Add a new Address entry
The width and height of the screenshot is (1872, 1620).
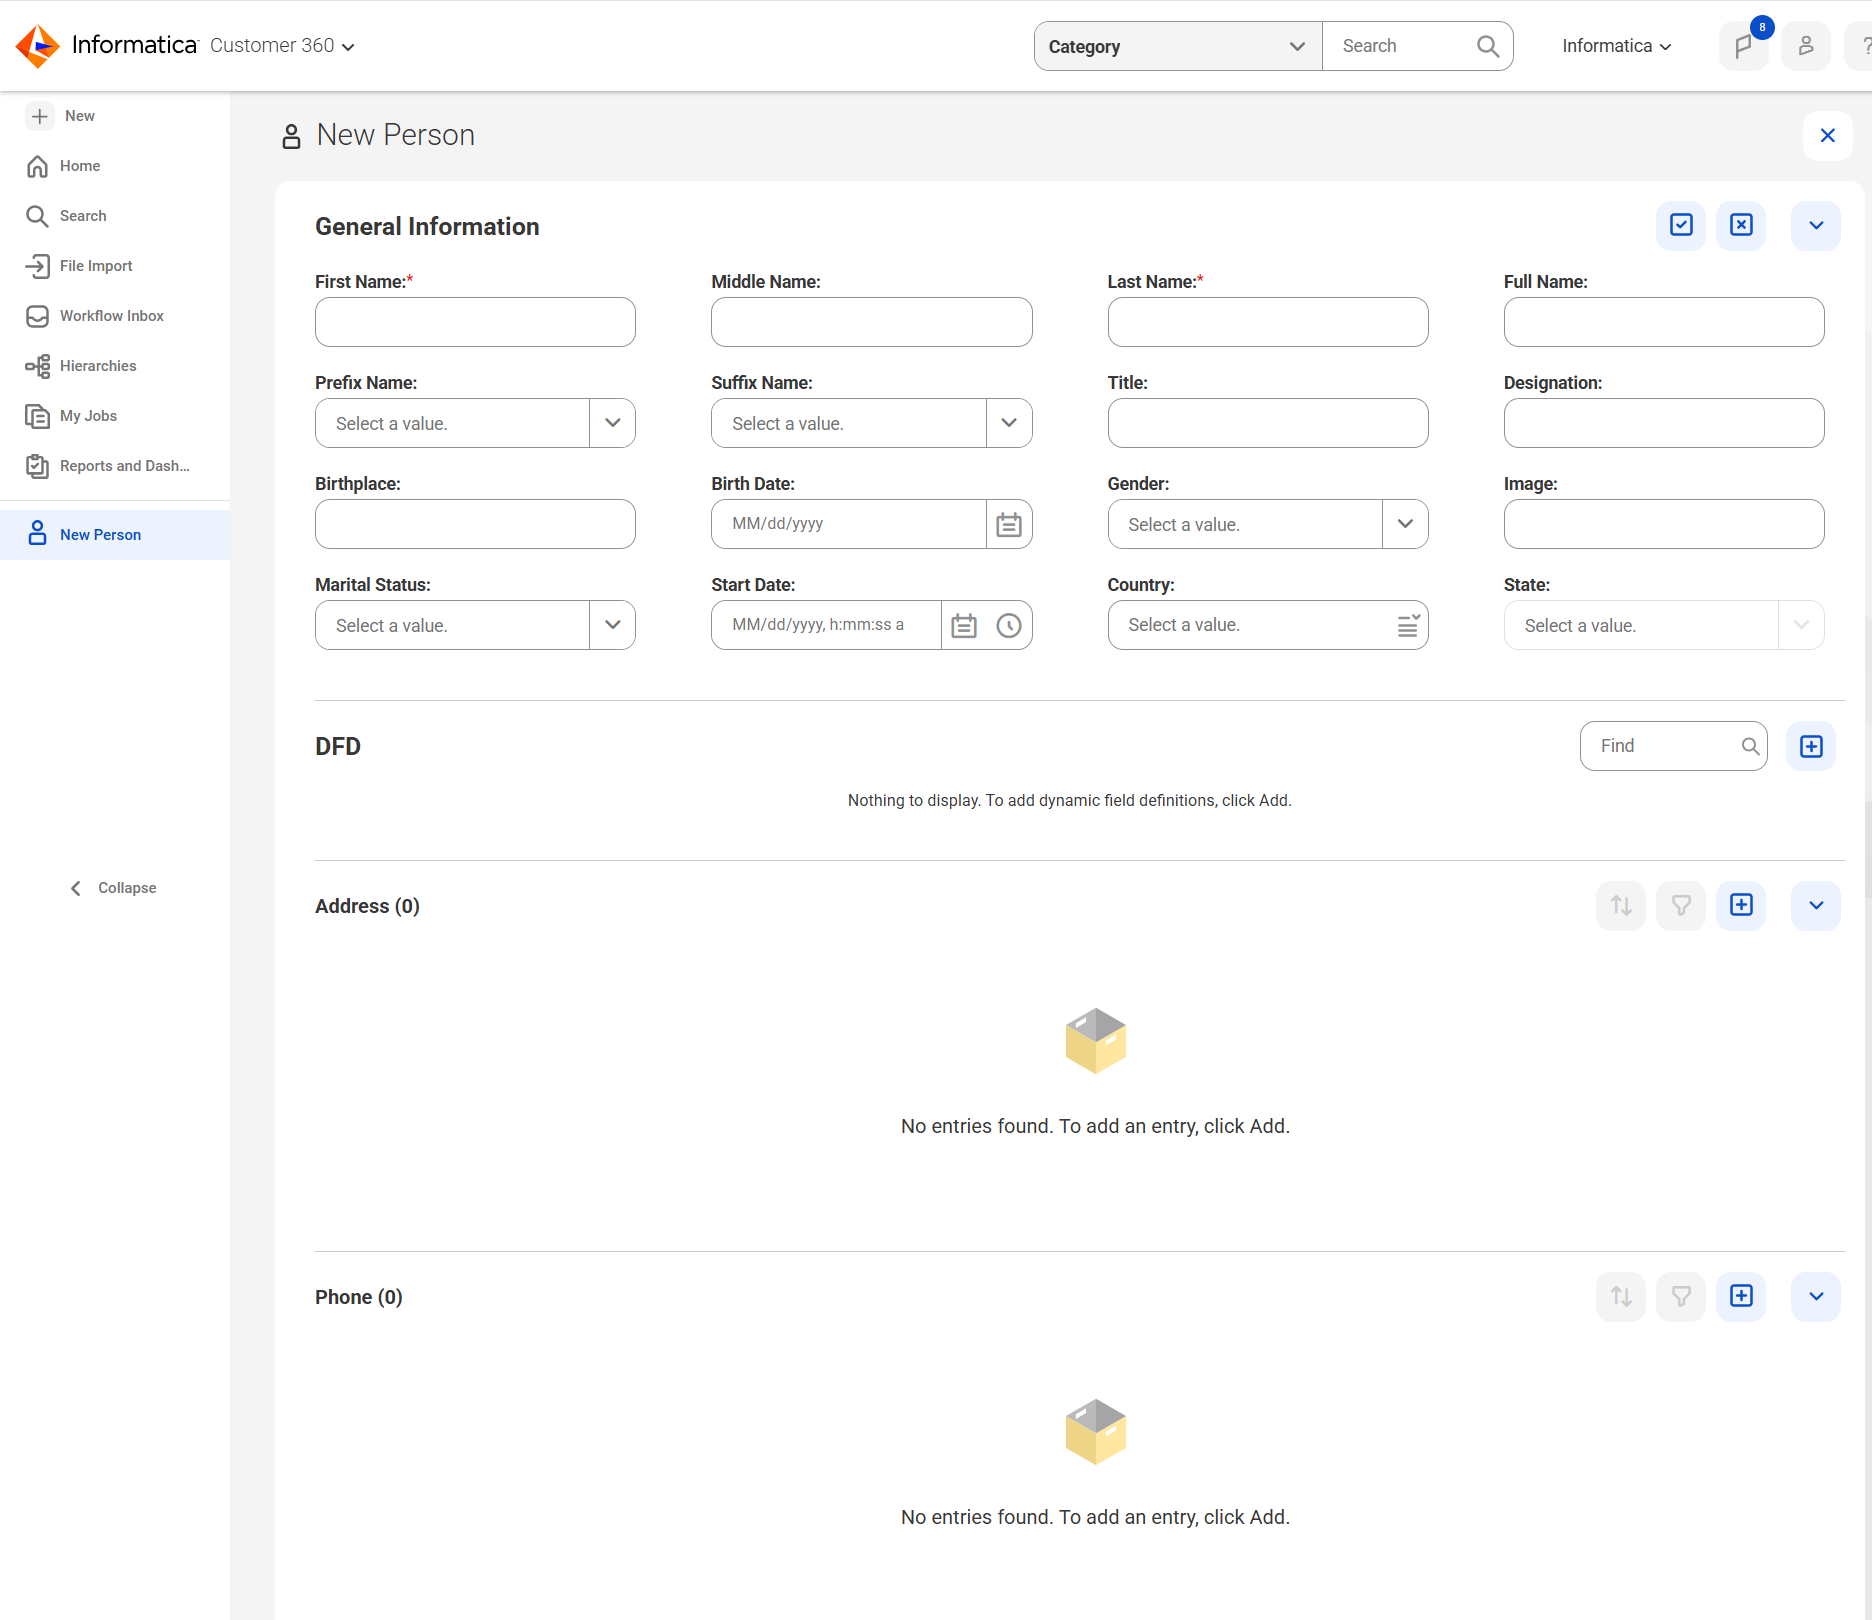tap(1741, 905)
